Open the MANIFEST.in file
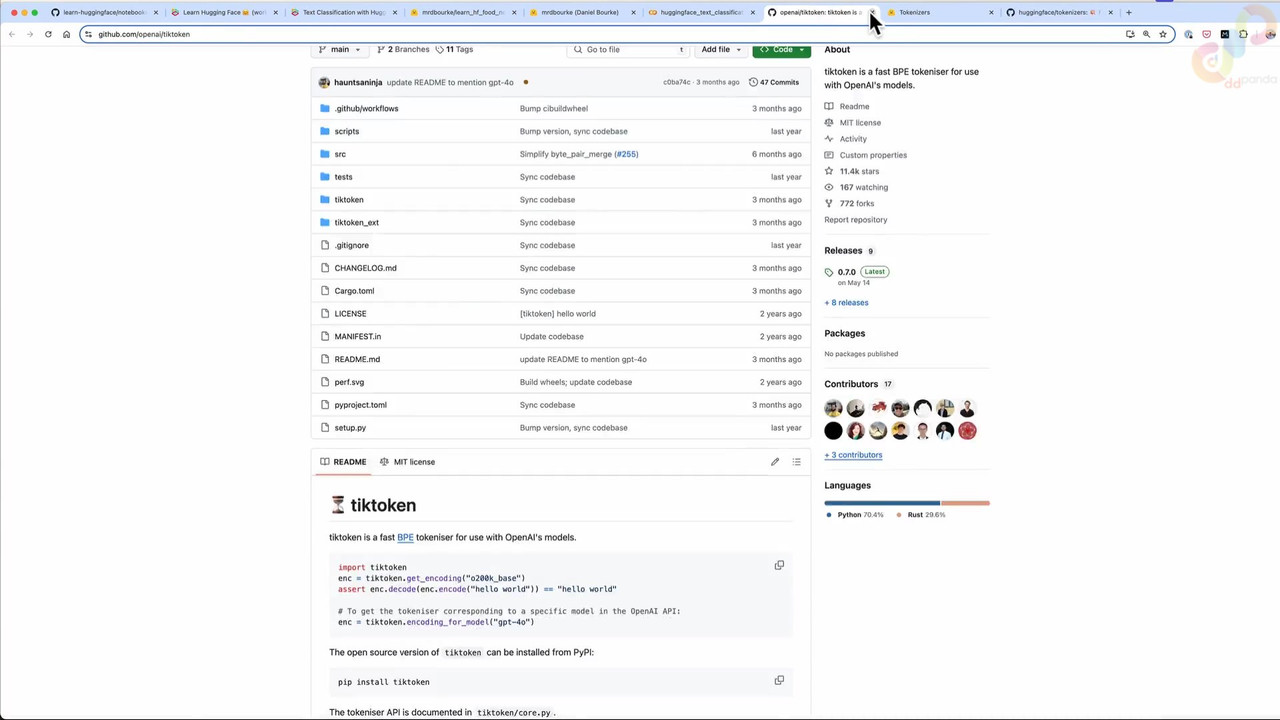Image resolution: width=1280 pixels, height=720 pixels. [x=357, y=336]
